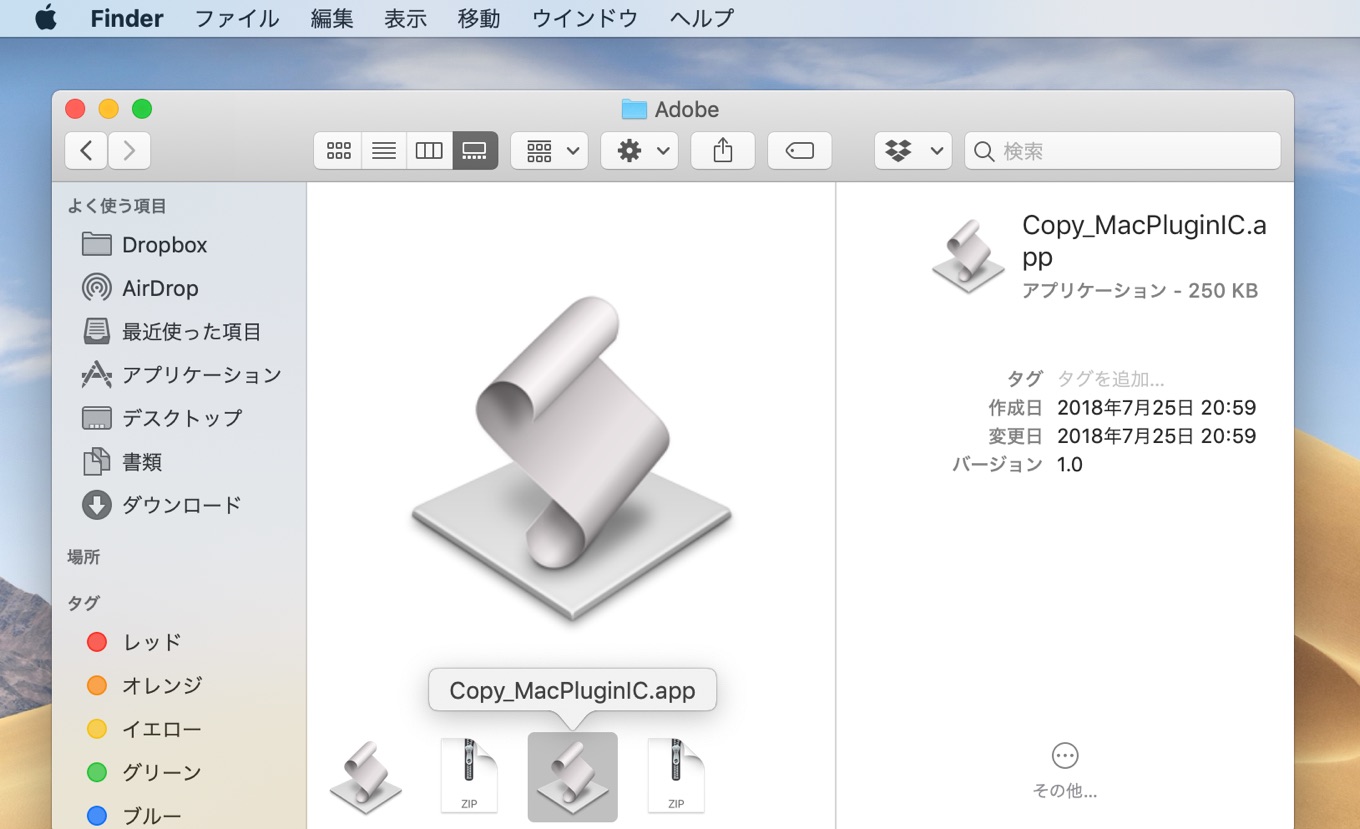Select the first ZIP file thumbnail
Screen dimensions: 1360x829
(469, 777)
